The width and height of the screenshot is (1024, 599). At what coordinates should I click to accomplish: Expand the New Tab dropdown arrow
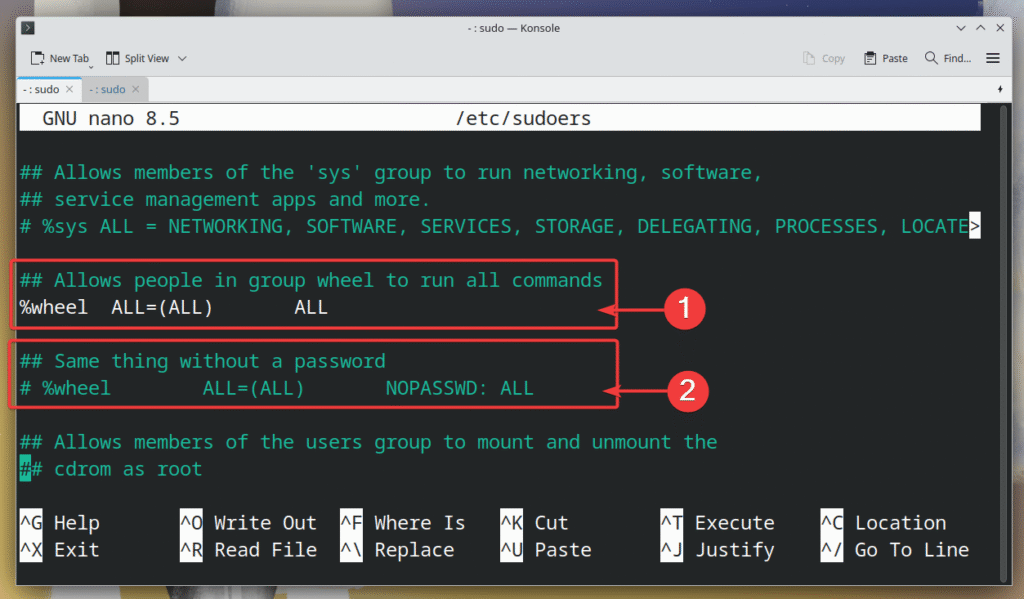[91, 63]
